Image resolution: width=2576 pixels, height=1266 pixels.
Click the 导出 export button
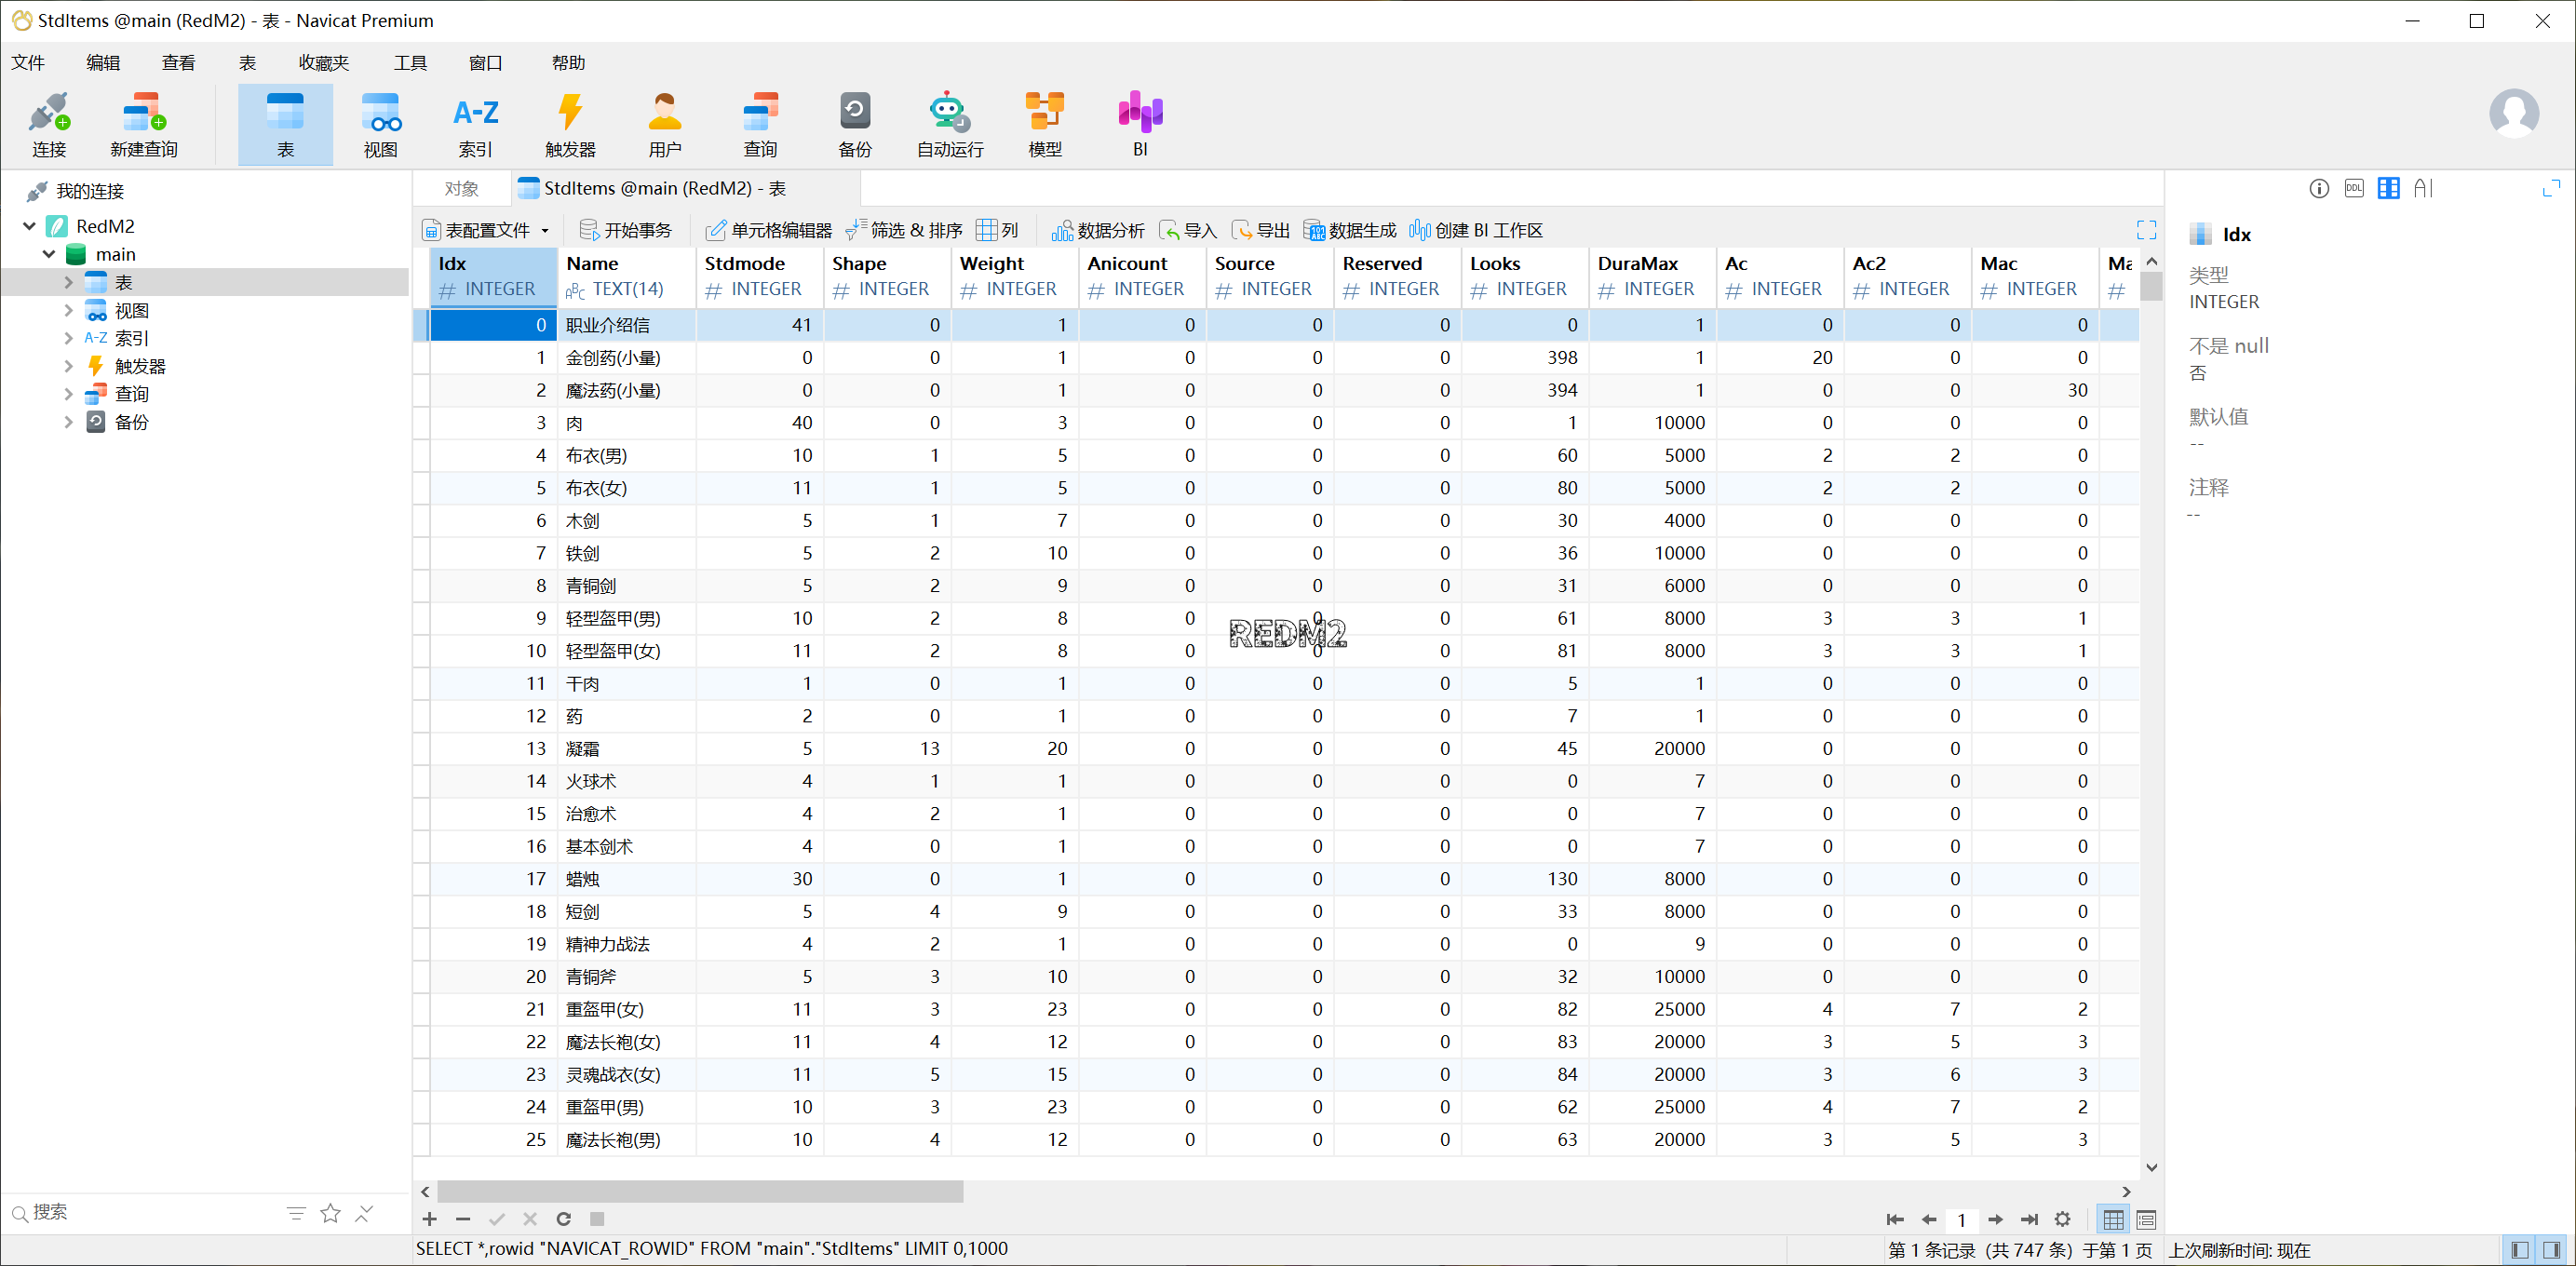[1260, 231]
